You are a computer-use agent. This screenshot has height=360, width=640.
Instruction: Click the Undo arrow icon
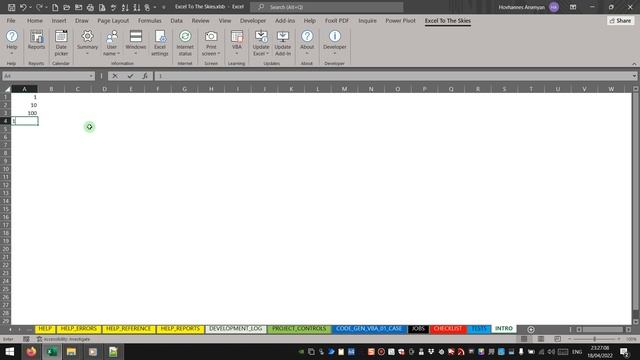coord(23,7)
